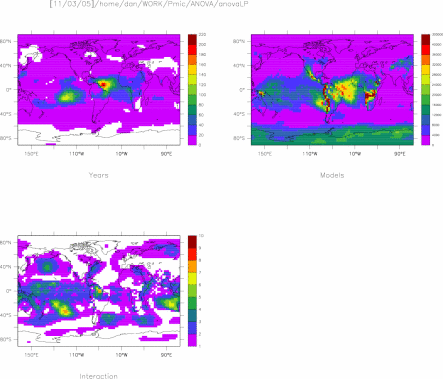Pick the magenta bottom segment of Years colorbar
The width and height of the screenshot is (443, 379).
pyautogui.click(x=192, y=140)
